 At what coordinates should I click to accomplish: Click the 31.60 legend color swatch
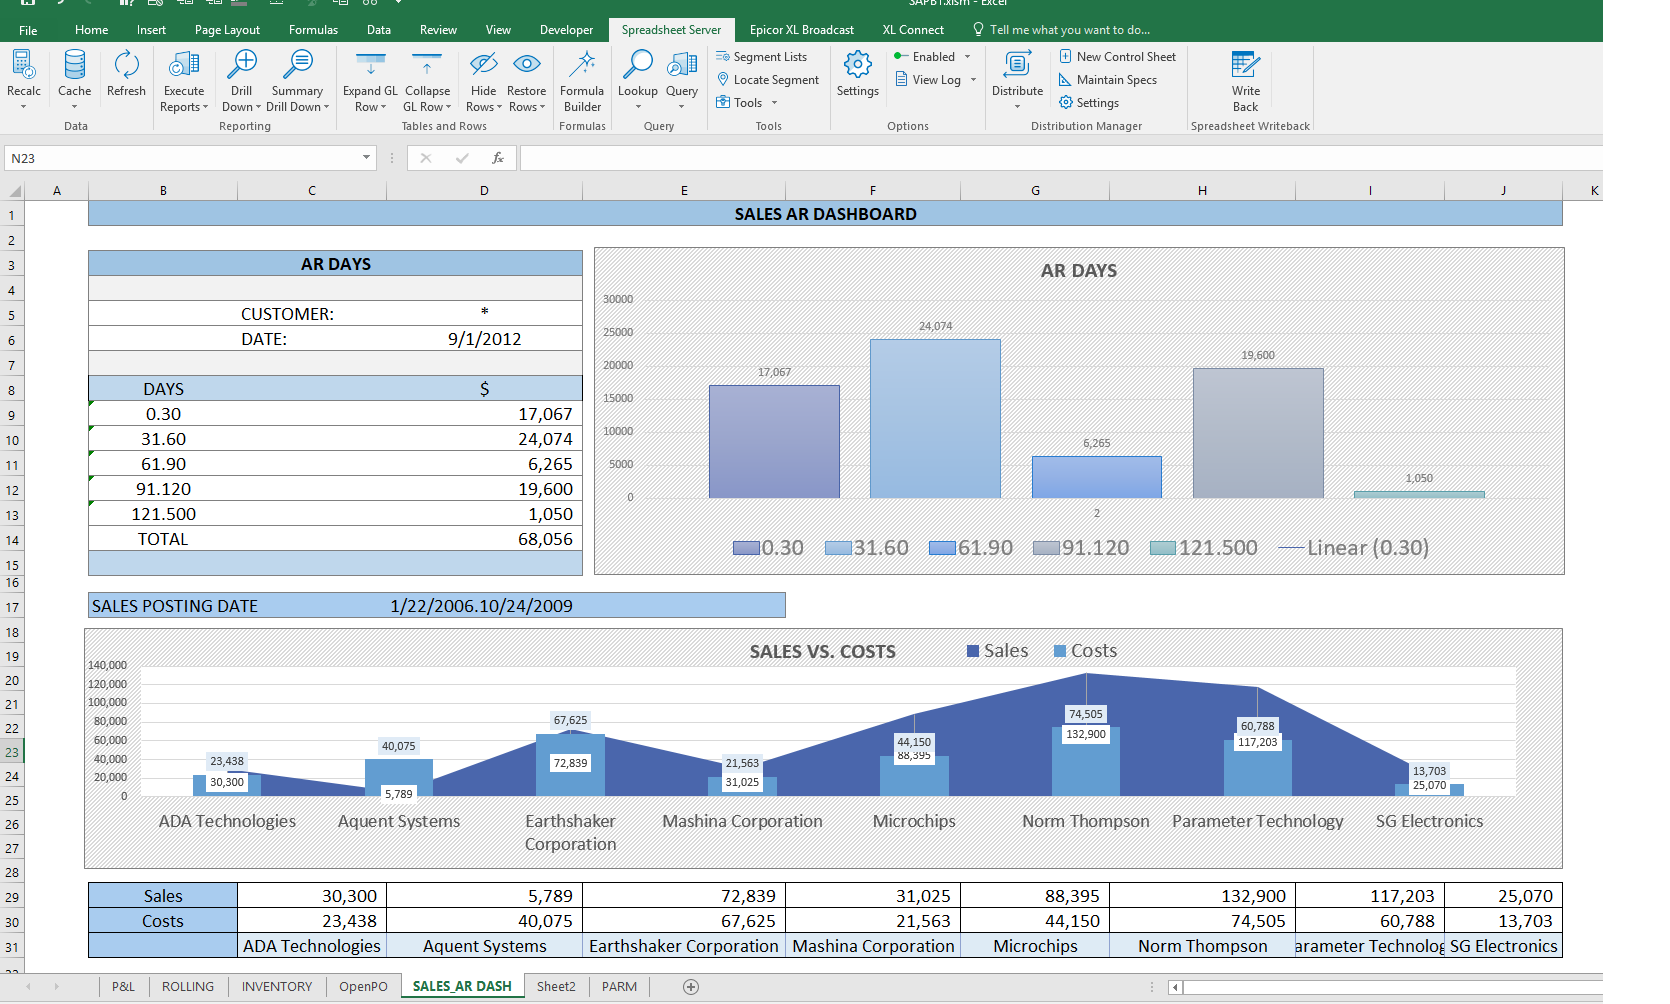[x=838, y=548]
